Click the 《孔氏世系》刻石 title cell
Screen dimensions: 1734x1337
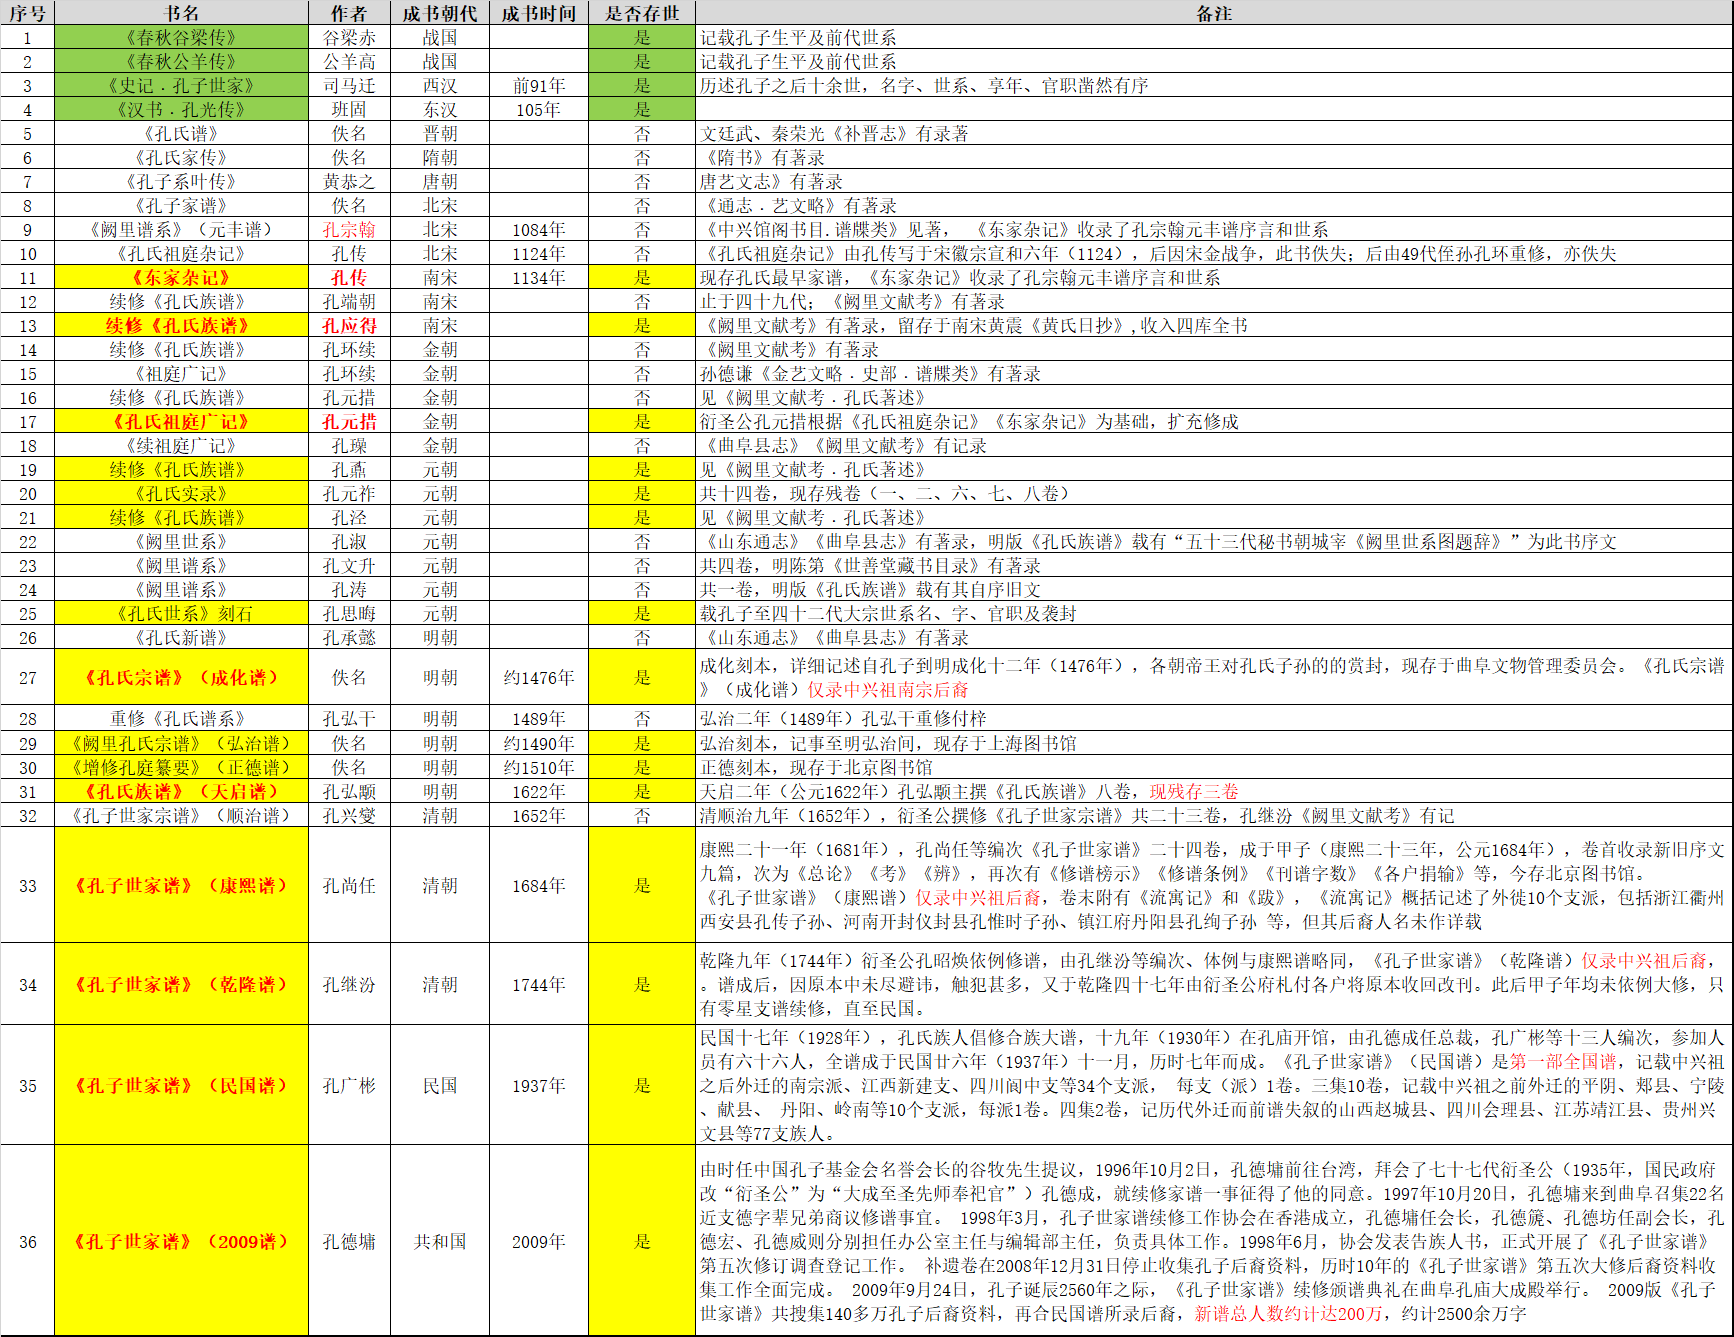pos(181,614)
